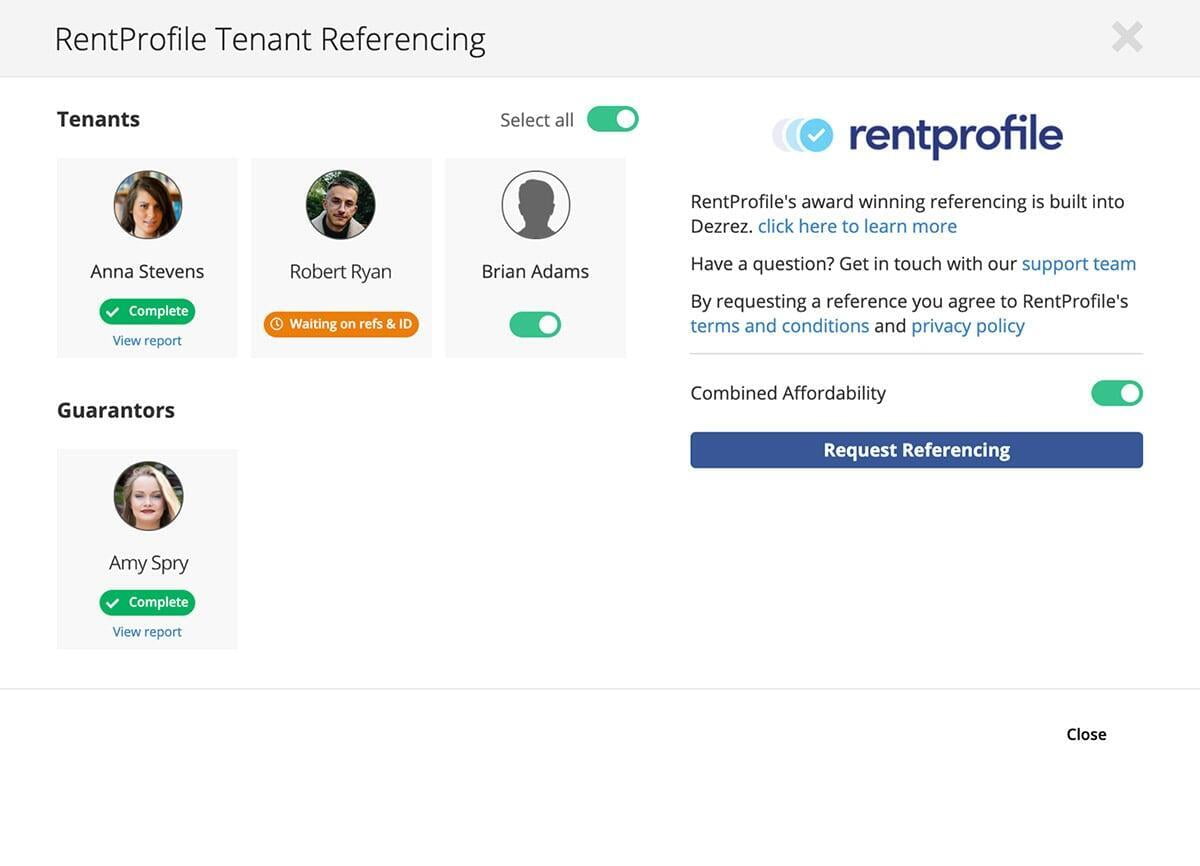Toggle Brian Adams selection switch
Image resolution: width=1200 pixels, height=866 pixels.
(x=535, y=324)
